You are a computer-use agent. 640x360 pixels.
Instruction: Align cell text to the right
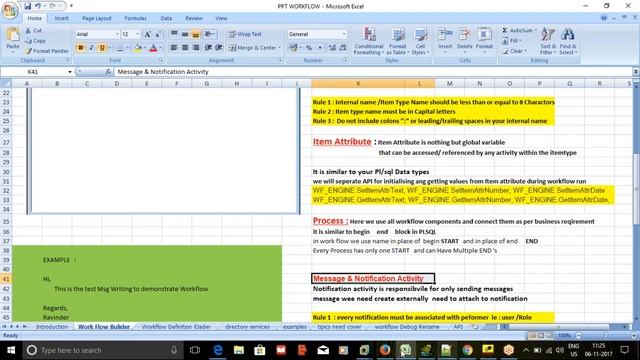pos(196,48)
